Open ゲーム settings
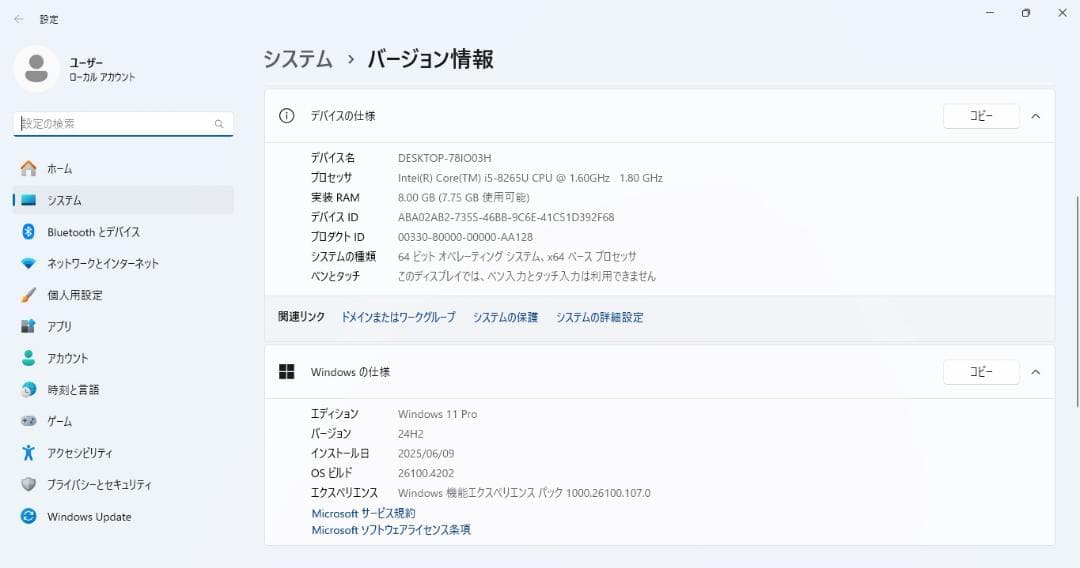This screenshot has width=1080, height=568. (123, 421)
